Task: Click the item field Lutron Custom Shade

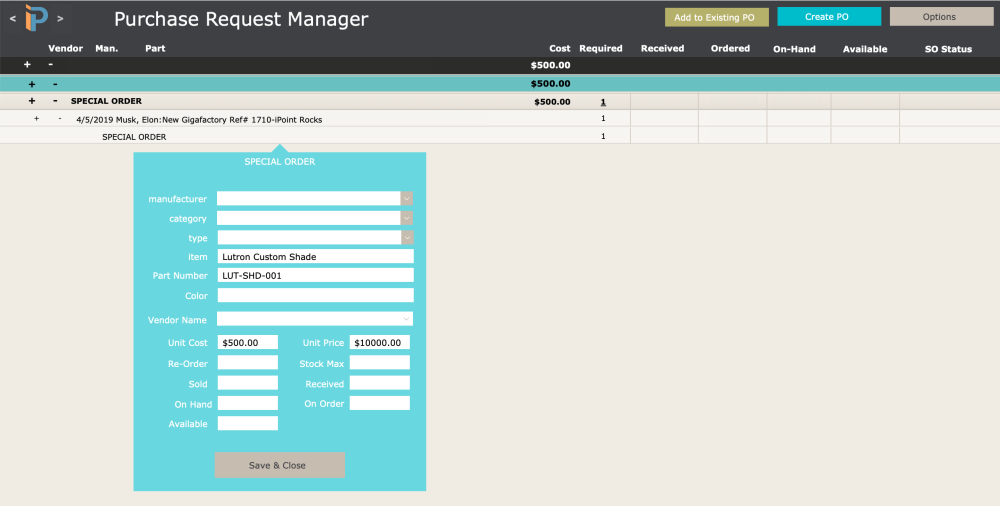Action: click(316, 257)
